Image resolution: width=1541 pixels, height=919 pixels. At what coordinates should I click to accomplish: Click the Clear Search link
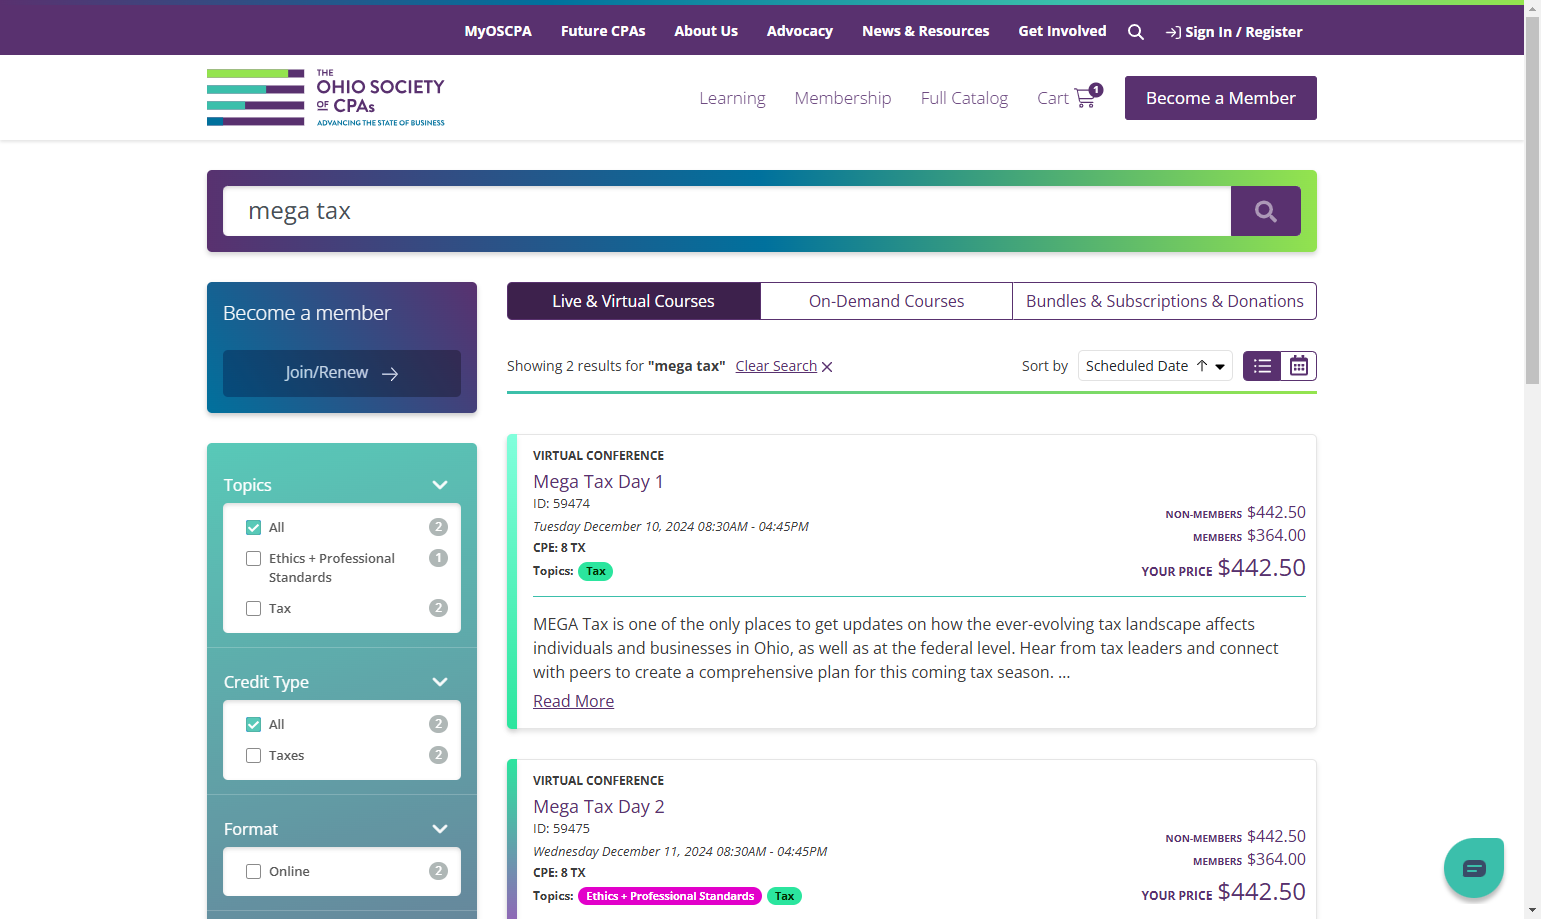(x=776, y=366)
